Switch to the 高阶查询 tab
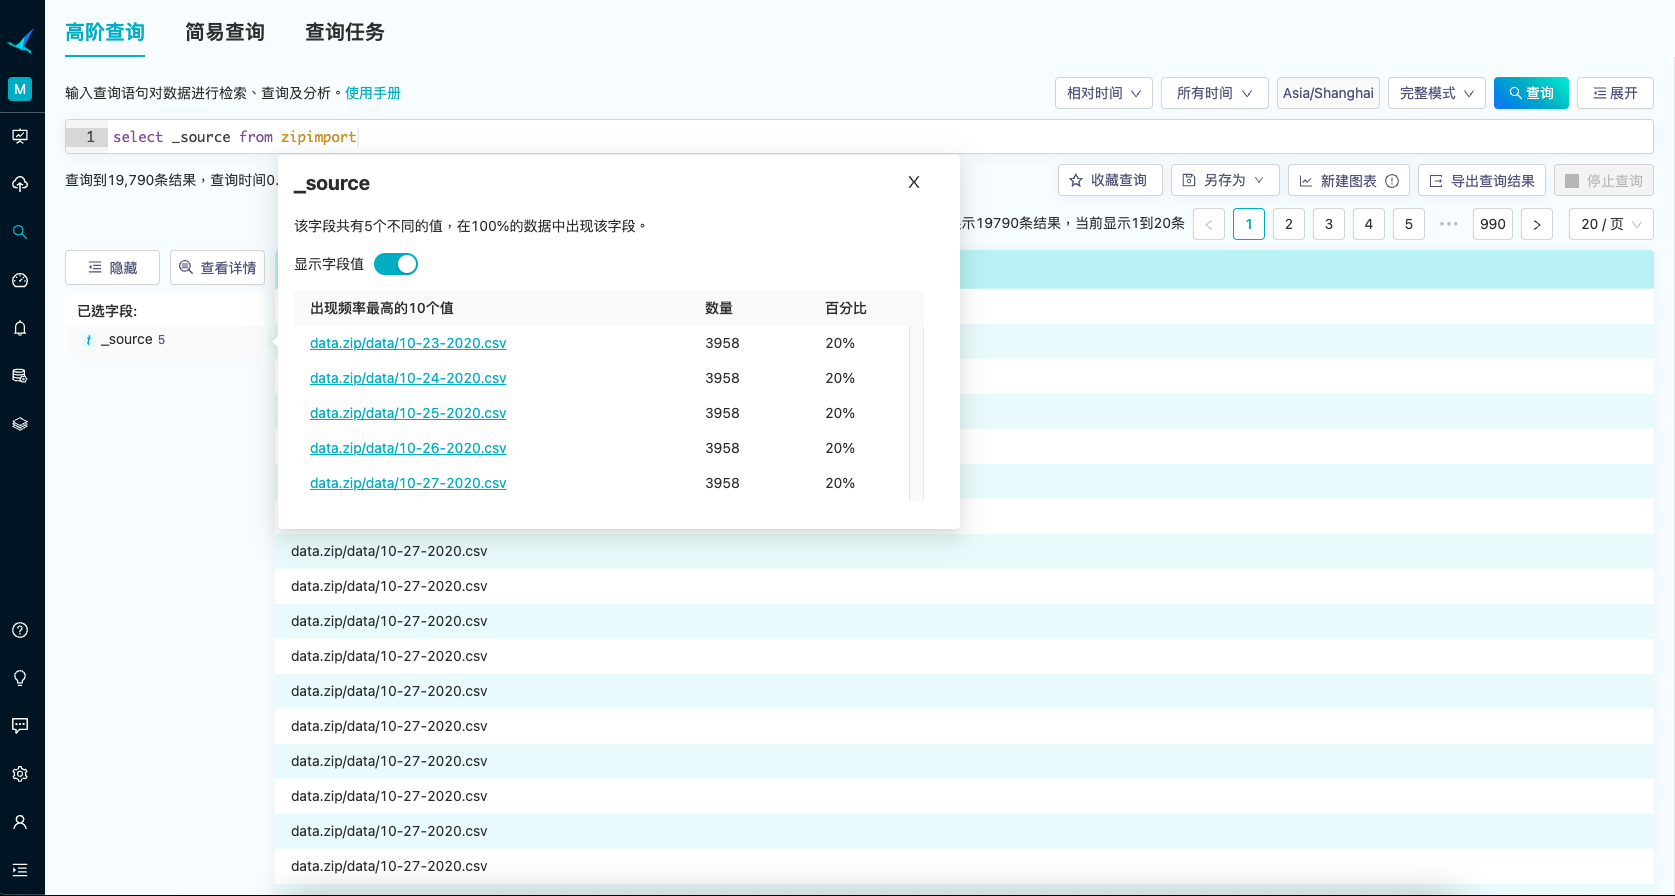This screenshot has width=1675, height=896. [x=105, y=32]
